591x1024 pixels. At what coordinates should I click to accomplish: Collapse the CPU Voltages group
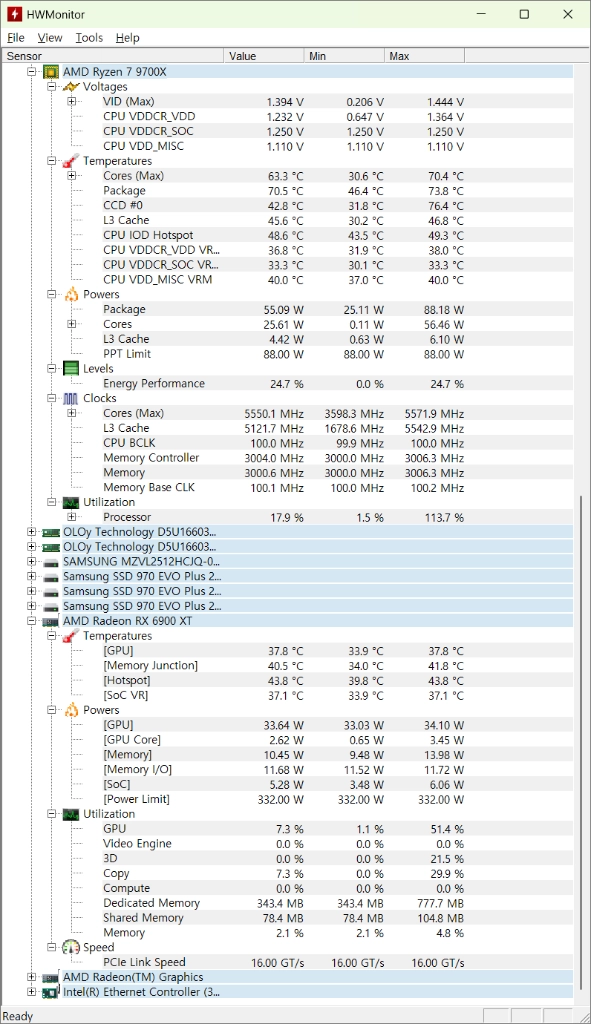click(52, 87)
